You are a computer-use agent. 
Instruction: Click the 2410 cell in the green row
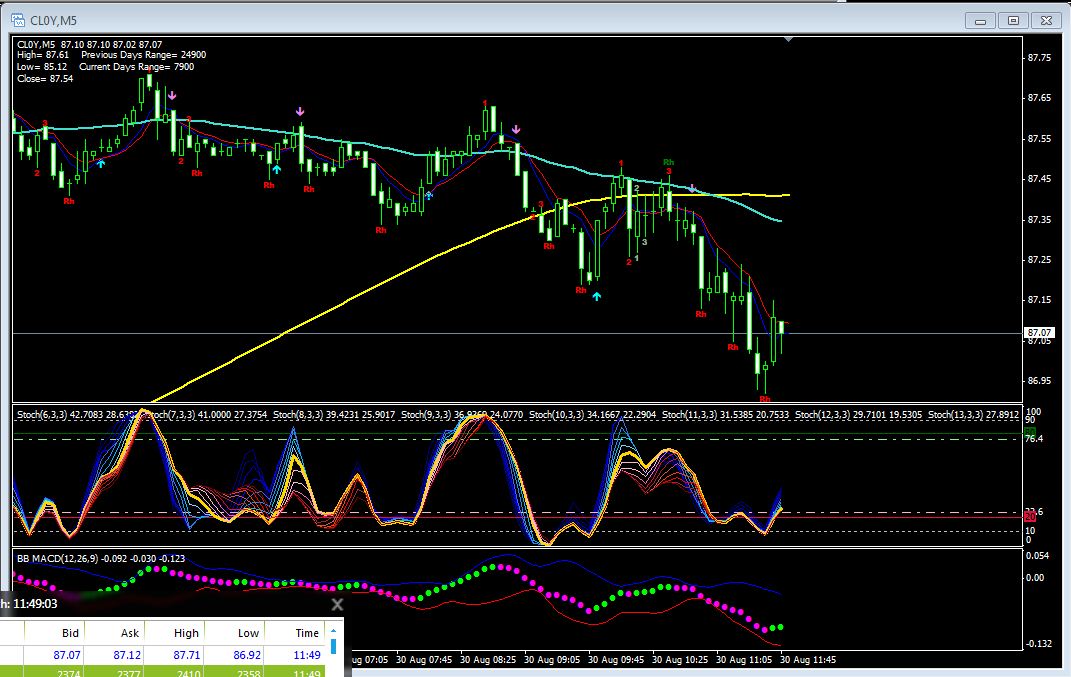[188, 673]
